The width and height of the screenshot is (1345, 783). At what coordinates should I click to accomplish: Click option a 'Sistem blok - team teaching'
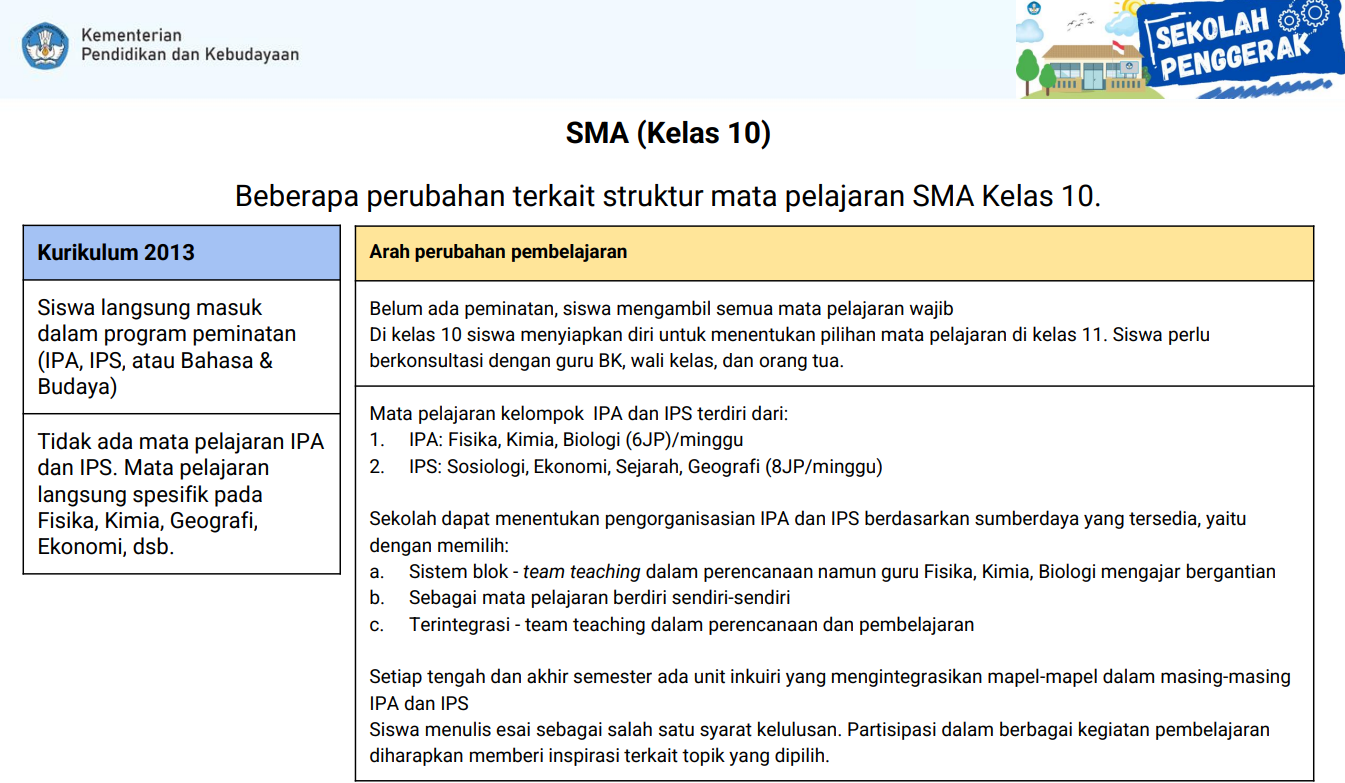click(842, 572)
